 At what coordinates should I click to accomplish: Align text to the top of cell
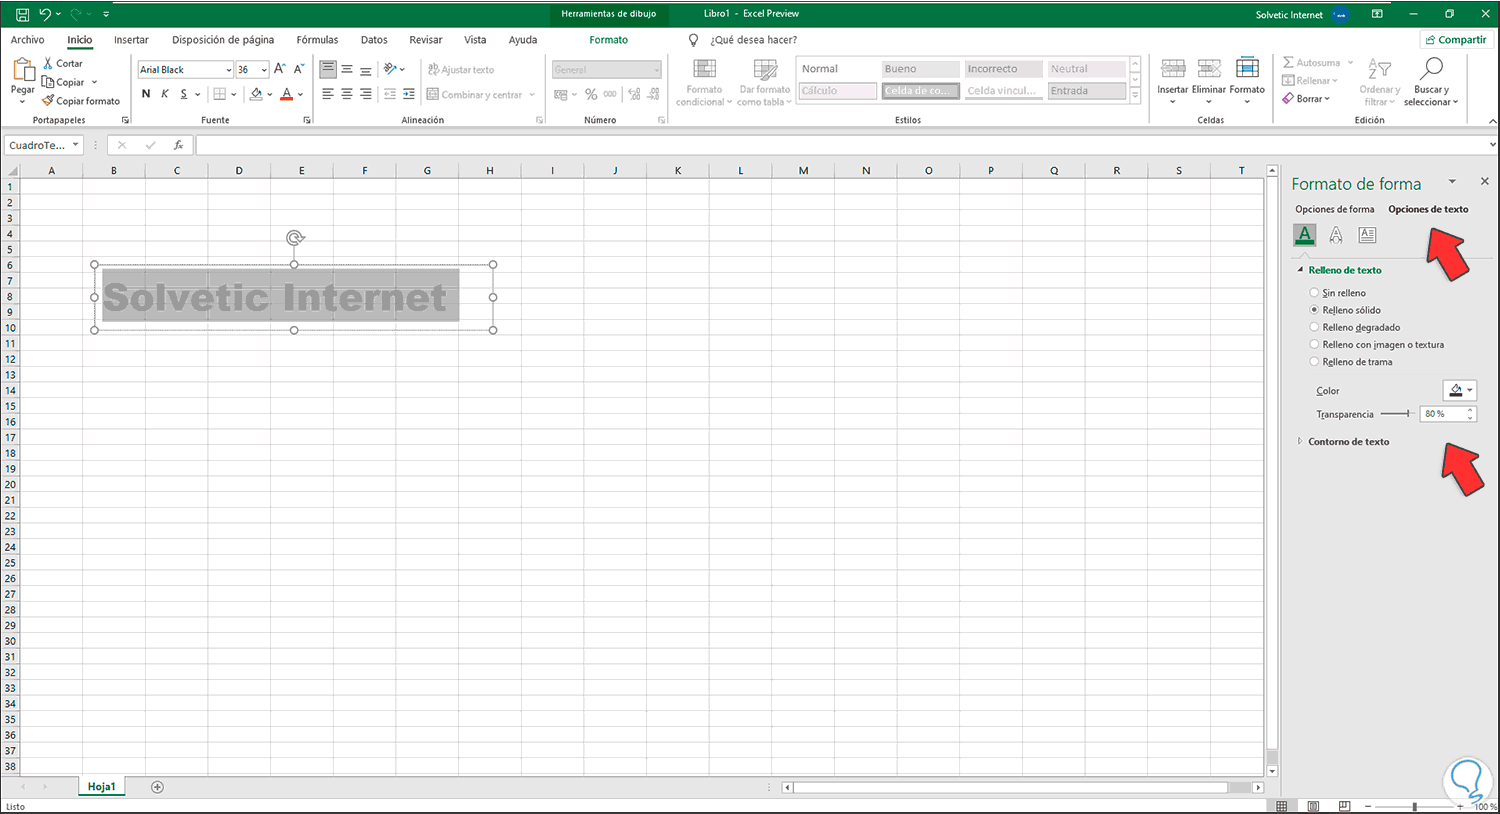point(328,69)
